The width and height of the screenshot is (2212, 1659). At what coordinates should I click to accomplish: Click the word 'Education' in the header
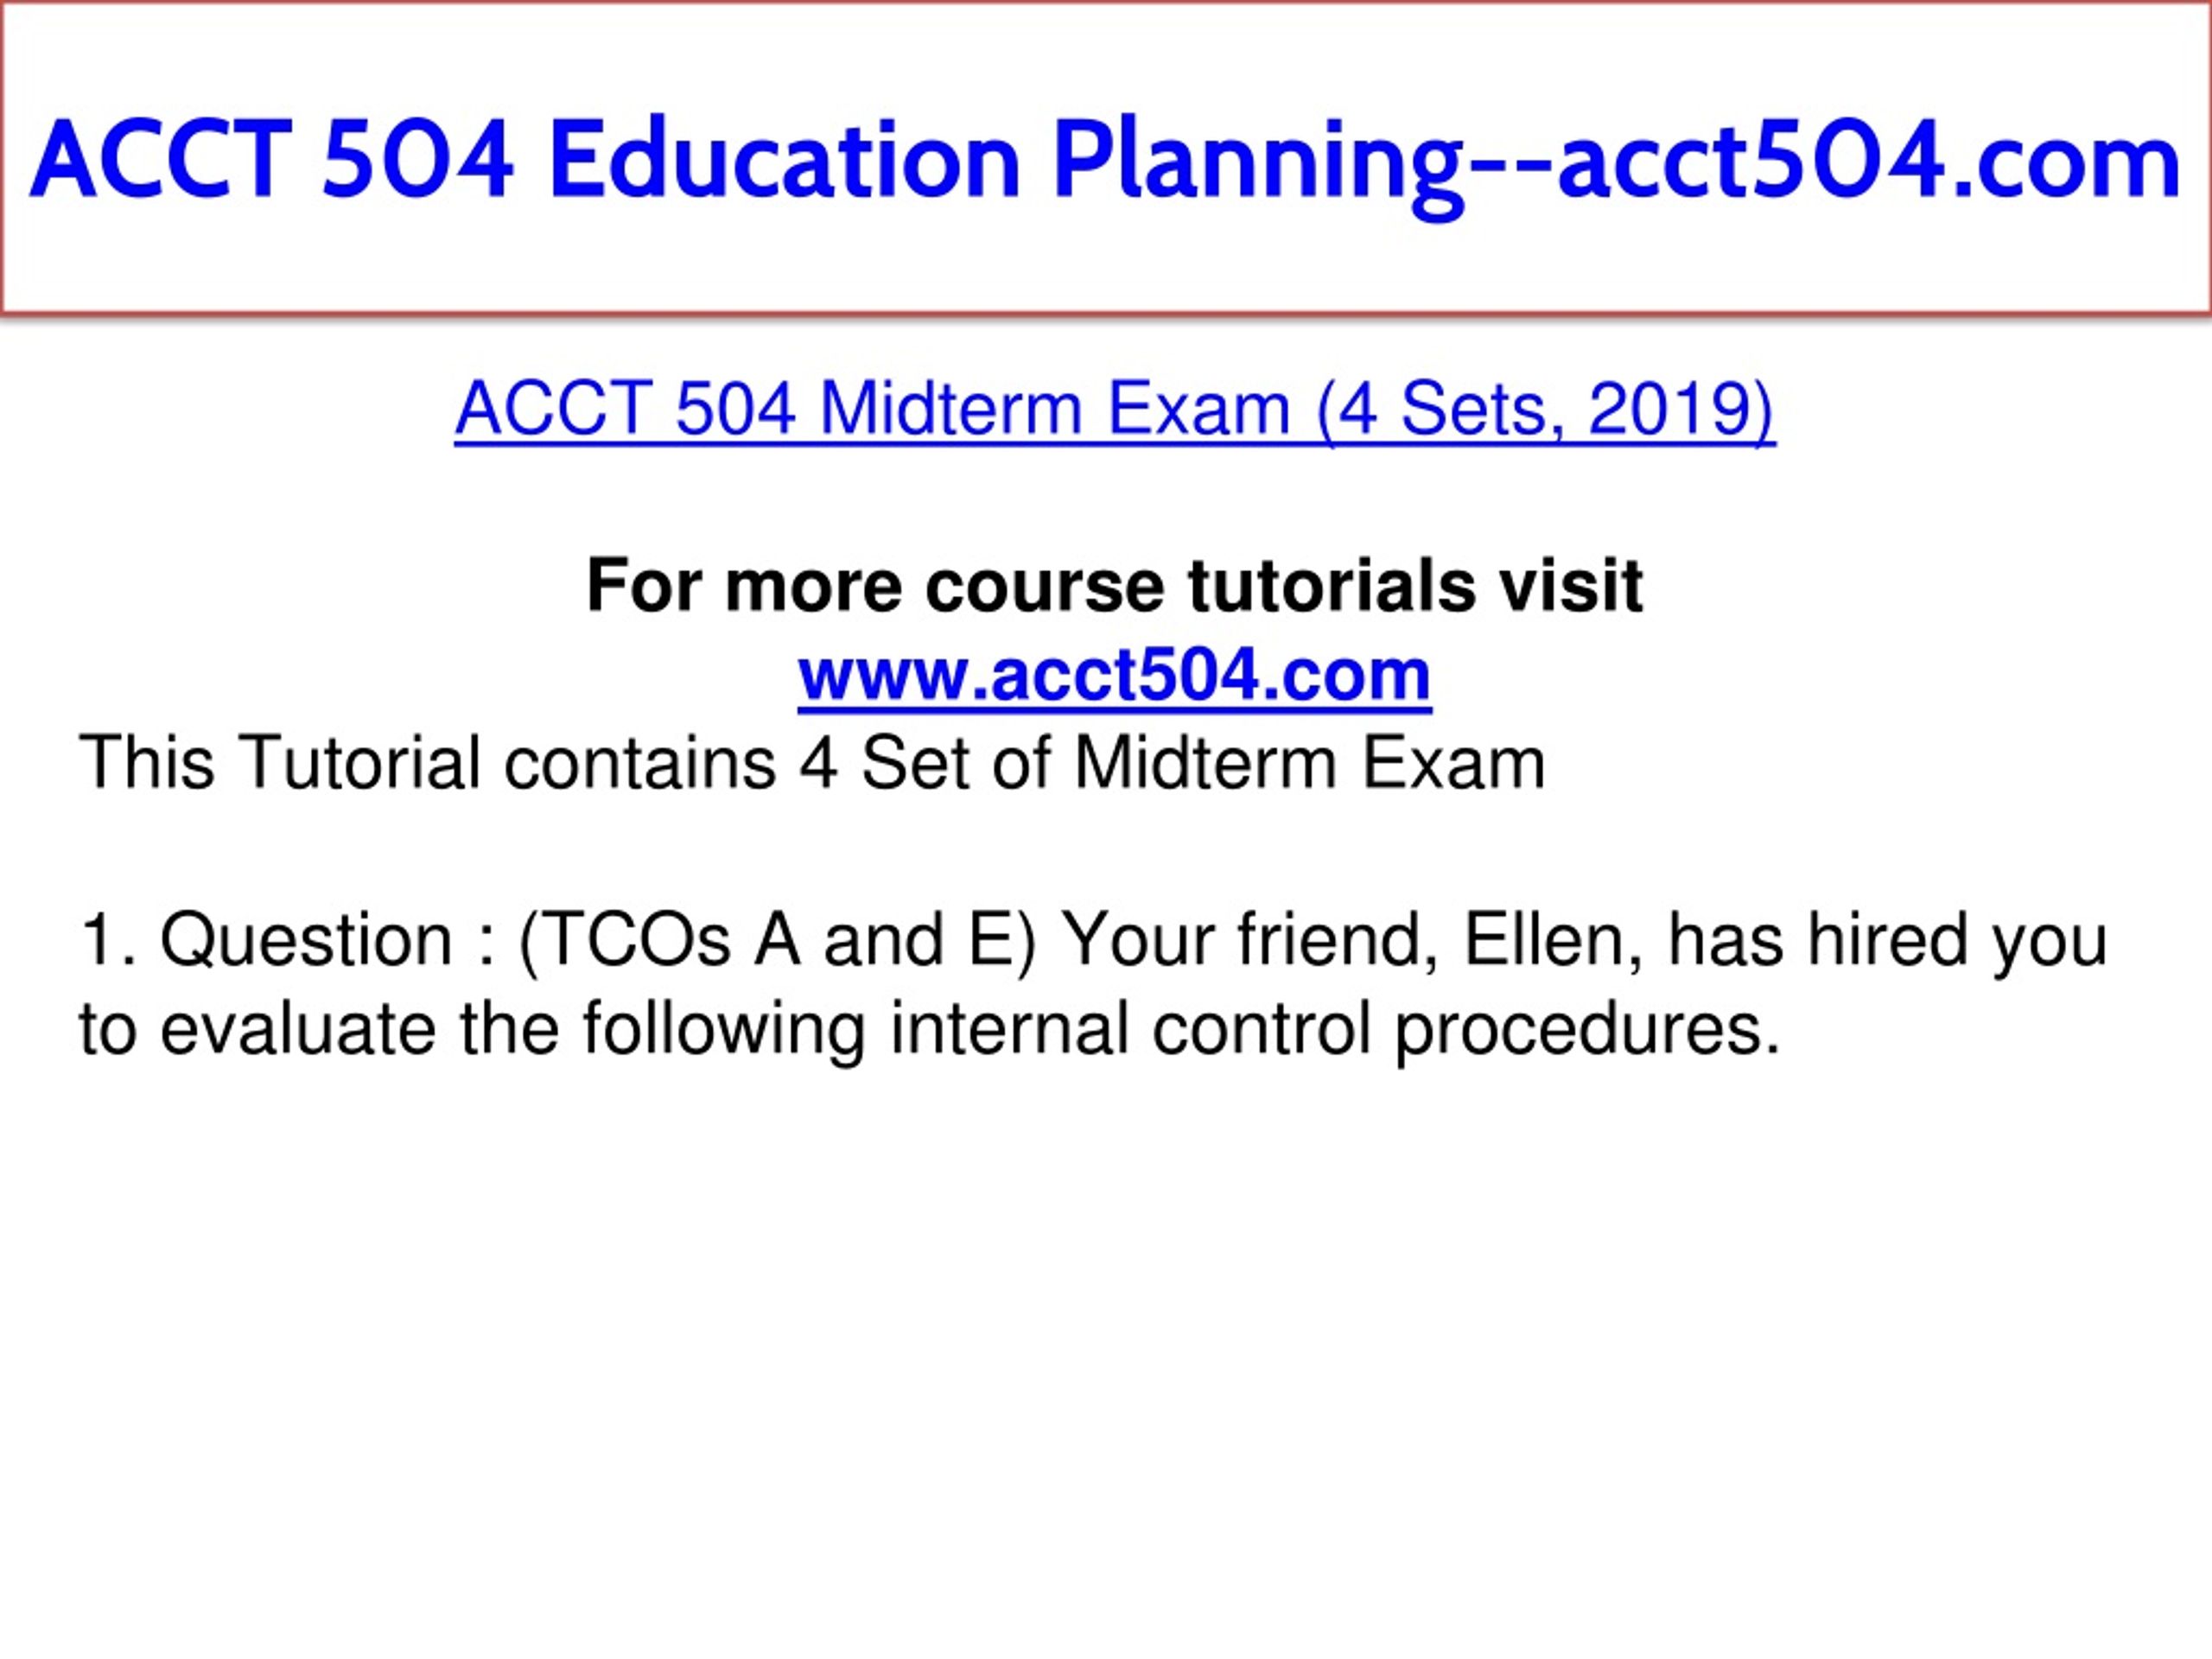tap(784, 159)
